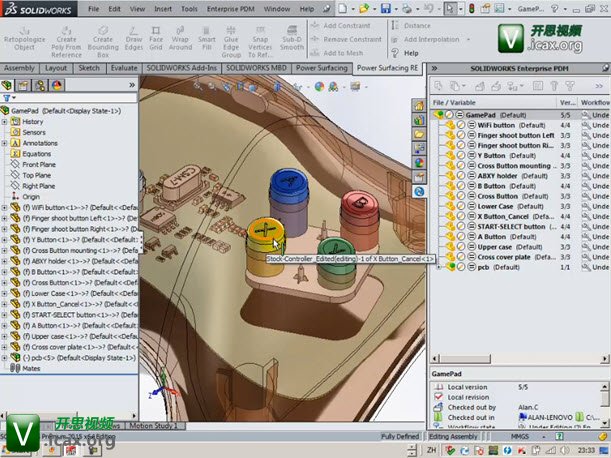Expand the Y Button component node
The width and height of the screenshot is (611, 458).
pos(5,240)
